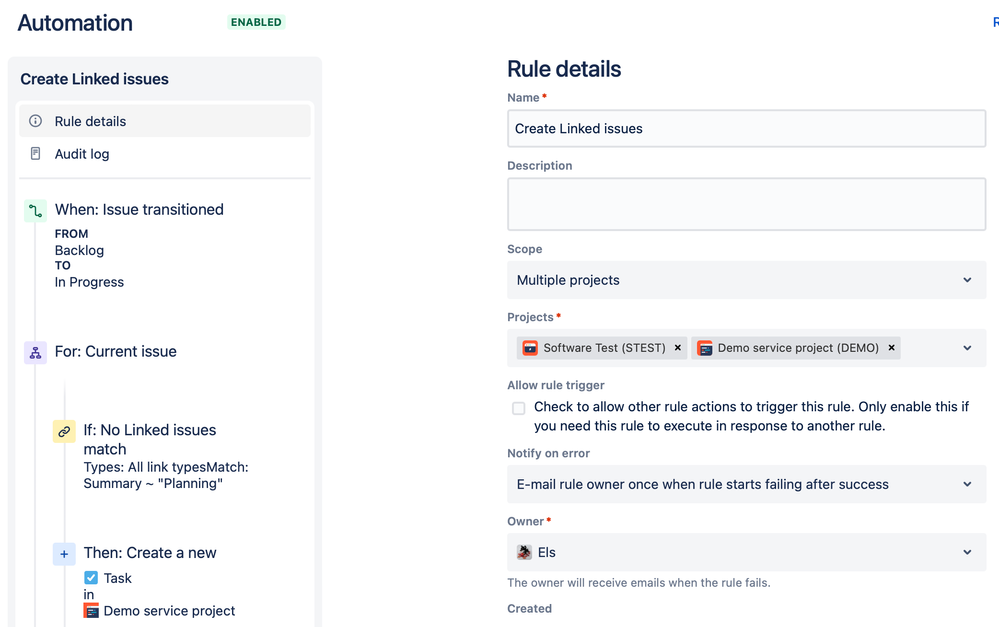Select the Issue transitioned trigger icon
The width and height of the screenshot is (999, 627).
coord(35,211)
